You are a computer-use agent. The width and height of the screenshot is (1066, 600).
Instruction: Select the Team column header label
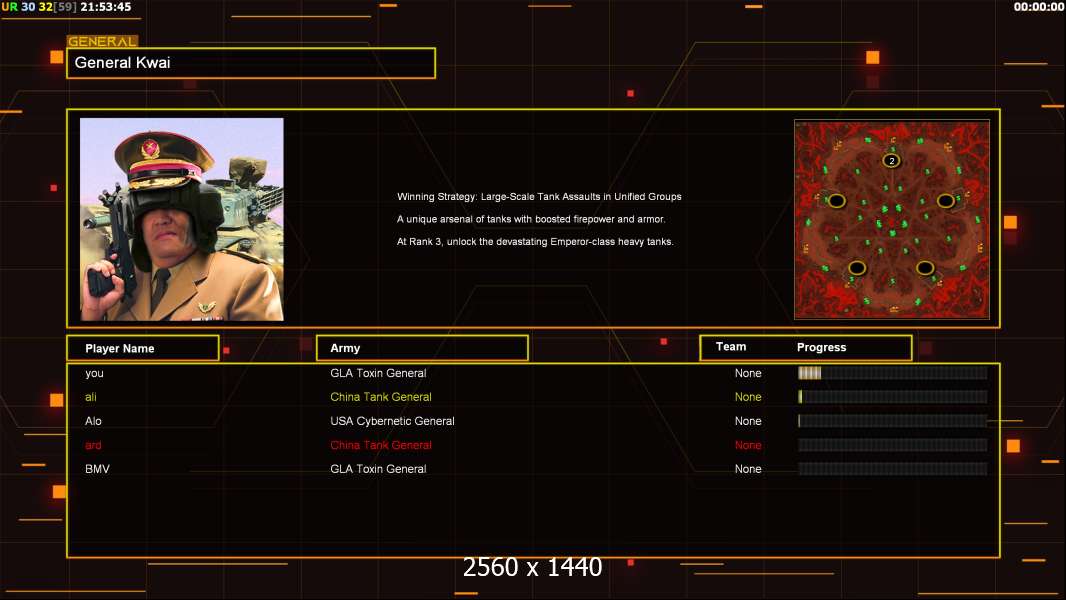[731, 347]
